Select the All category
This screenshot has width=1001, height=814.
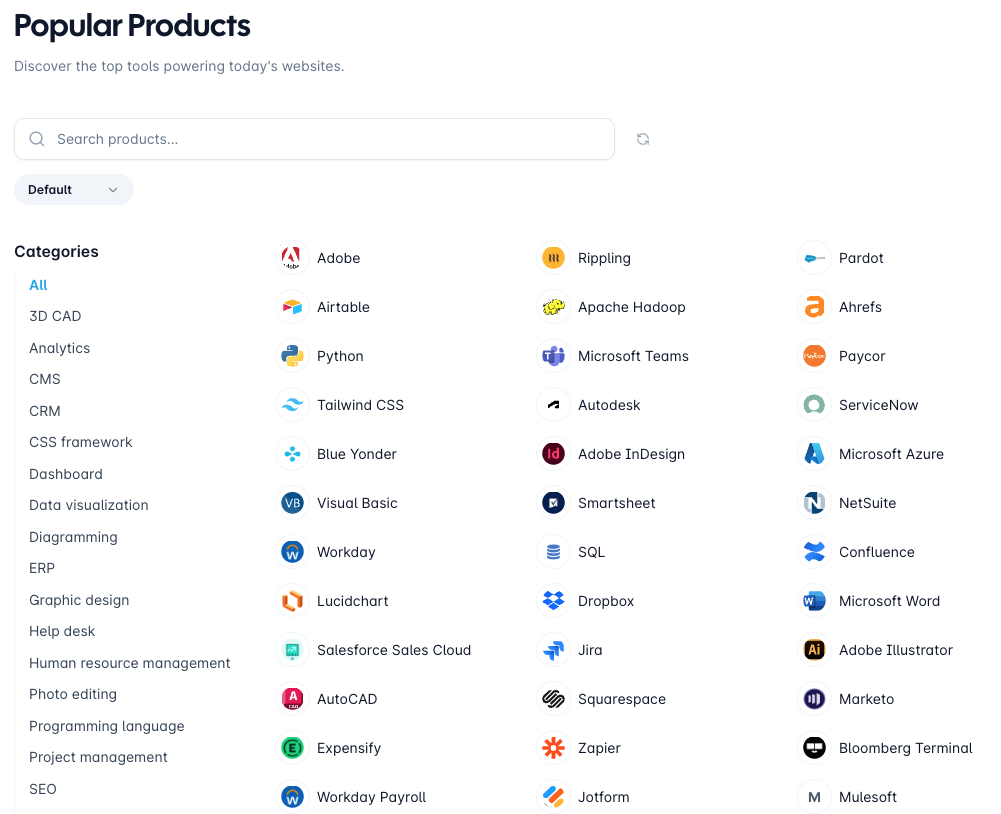click(38, 285)
